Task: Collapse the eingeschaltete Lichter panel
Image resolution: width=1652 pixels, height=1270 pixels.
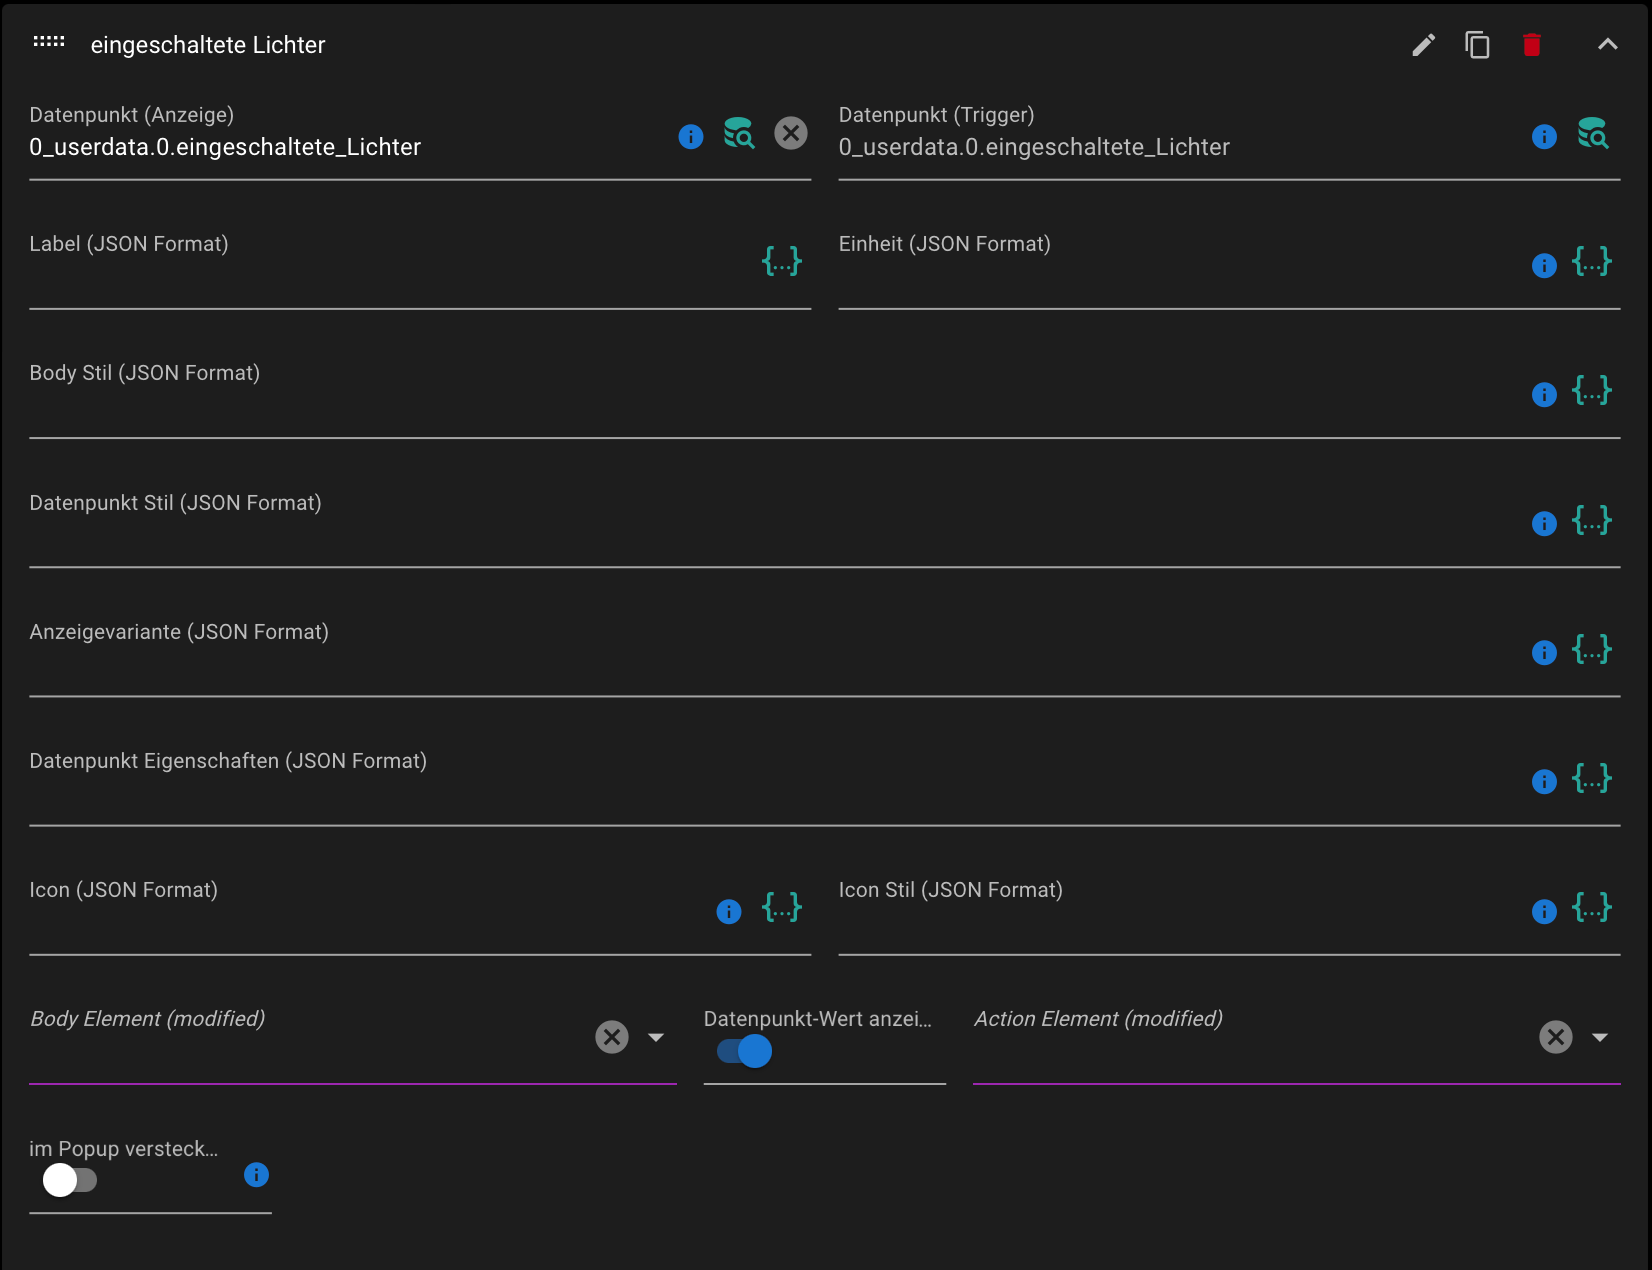Action: coord(1607,44)
